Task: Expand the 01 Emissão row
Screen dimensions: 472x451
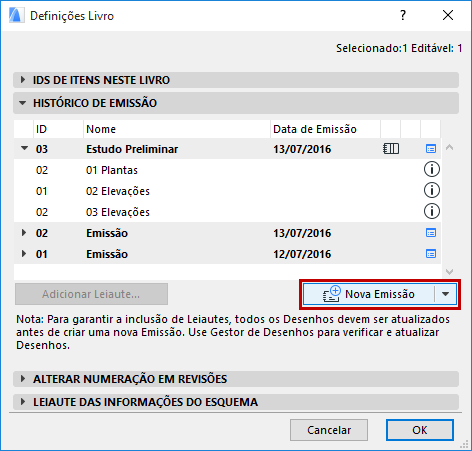Action: [24, 253]
